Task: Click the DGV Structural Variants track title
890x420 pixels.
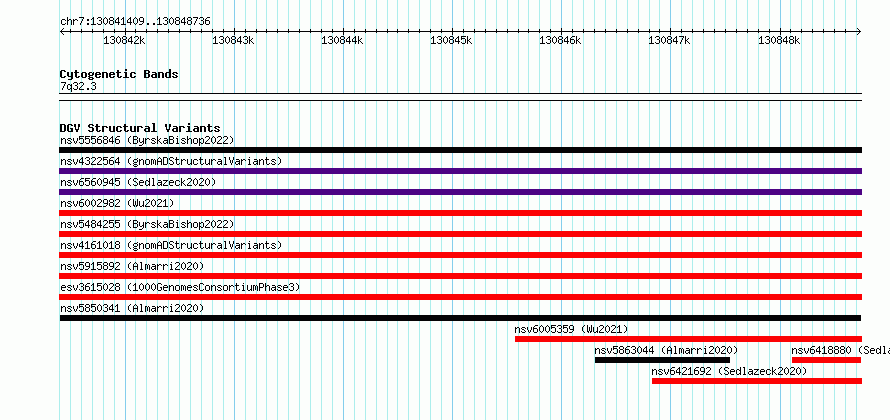Action: coord(140,128)
